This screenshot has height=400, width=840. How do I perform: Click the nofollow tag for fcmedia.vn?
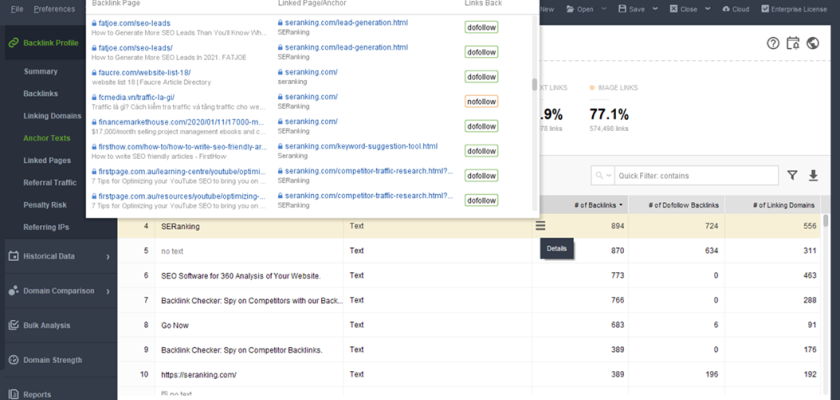click(481, 101)
